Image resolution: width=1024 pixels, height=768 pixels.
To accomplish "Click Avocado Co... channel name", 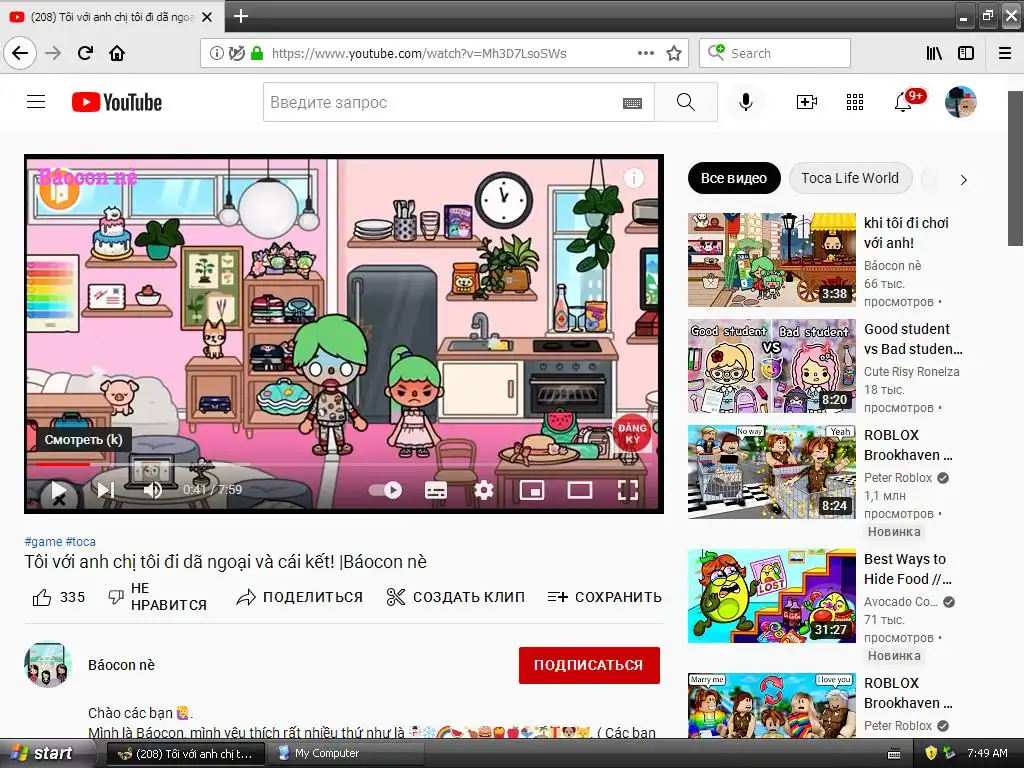I will coord(900,601).
